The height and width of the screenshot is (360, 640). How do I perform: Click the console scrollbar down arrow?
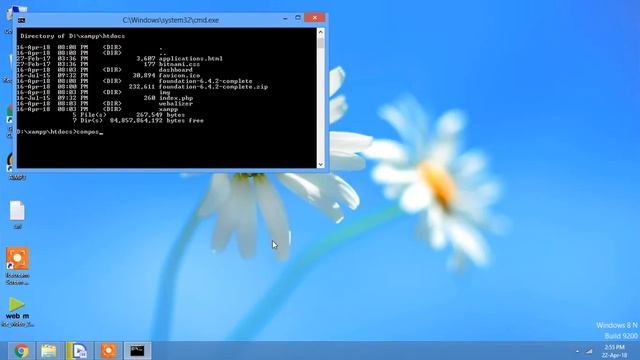pyautogui.click(x=321, y=164)
